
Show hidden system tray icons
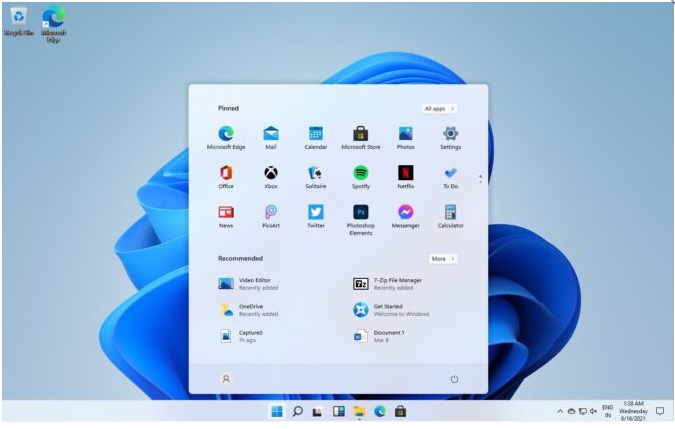coord(560,411)
